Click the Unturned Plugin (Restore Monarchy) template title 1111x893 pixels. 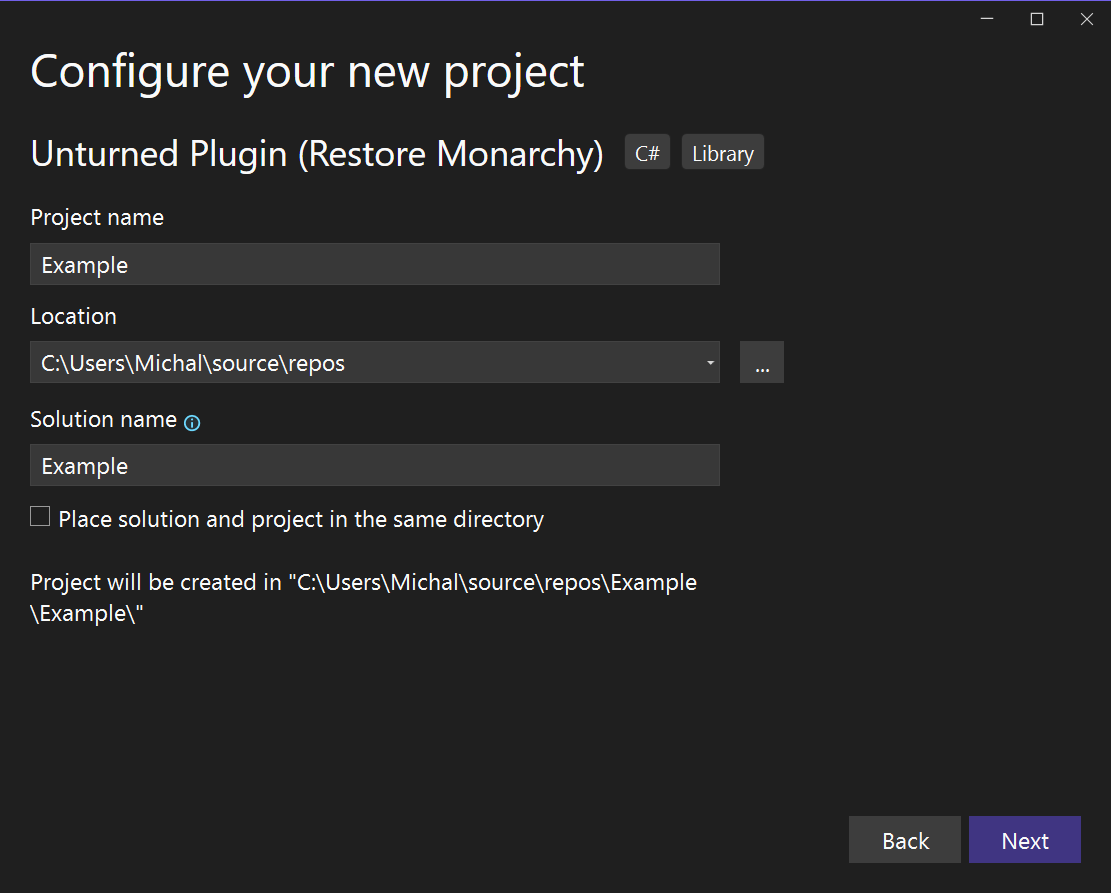tap(317, 154)
